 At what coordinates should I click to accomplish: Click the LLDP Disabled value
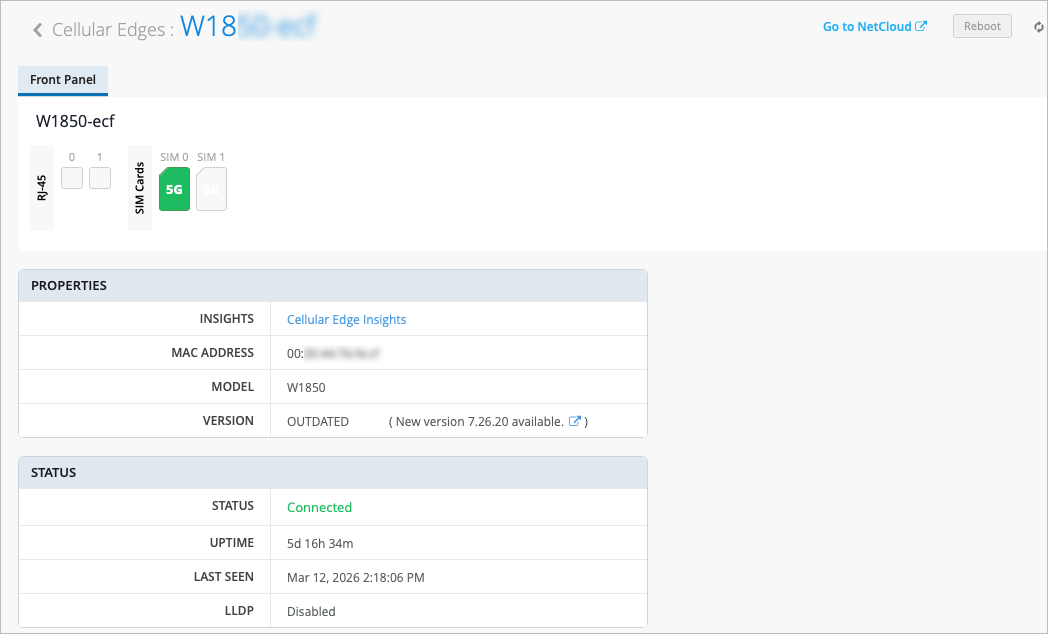pyautogui.click(x=311, y=611)
